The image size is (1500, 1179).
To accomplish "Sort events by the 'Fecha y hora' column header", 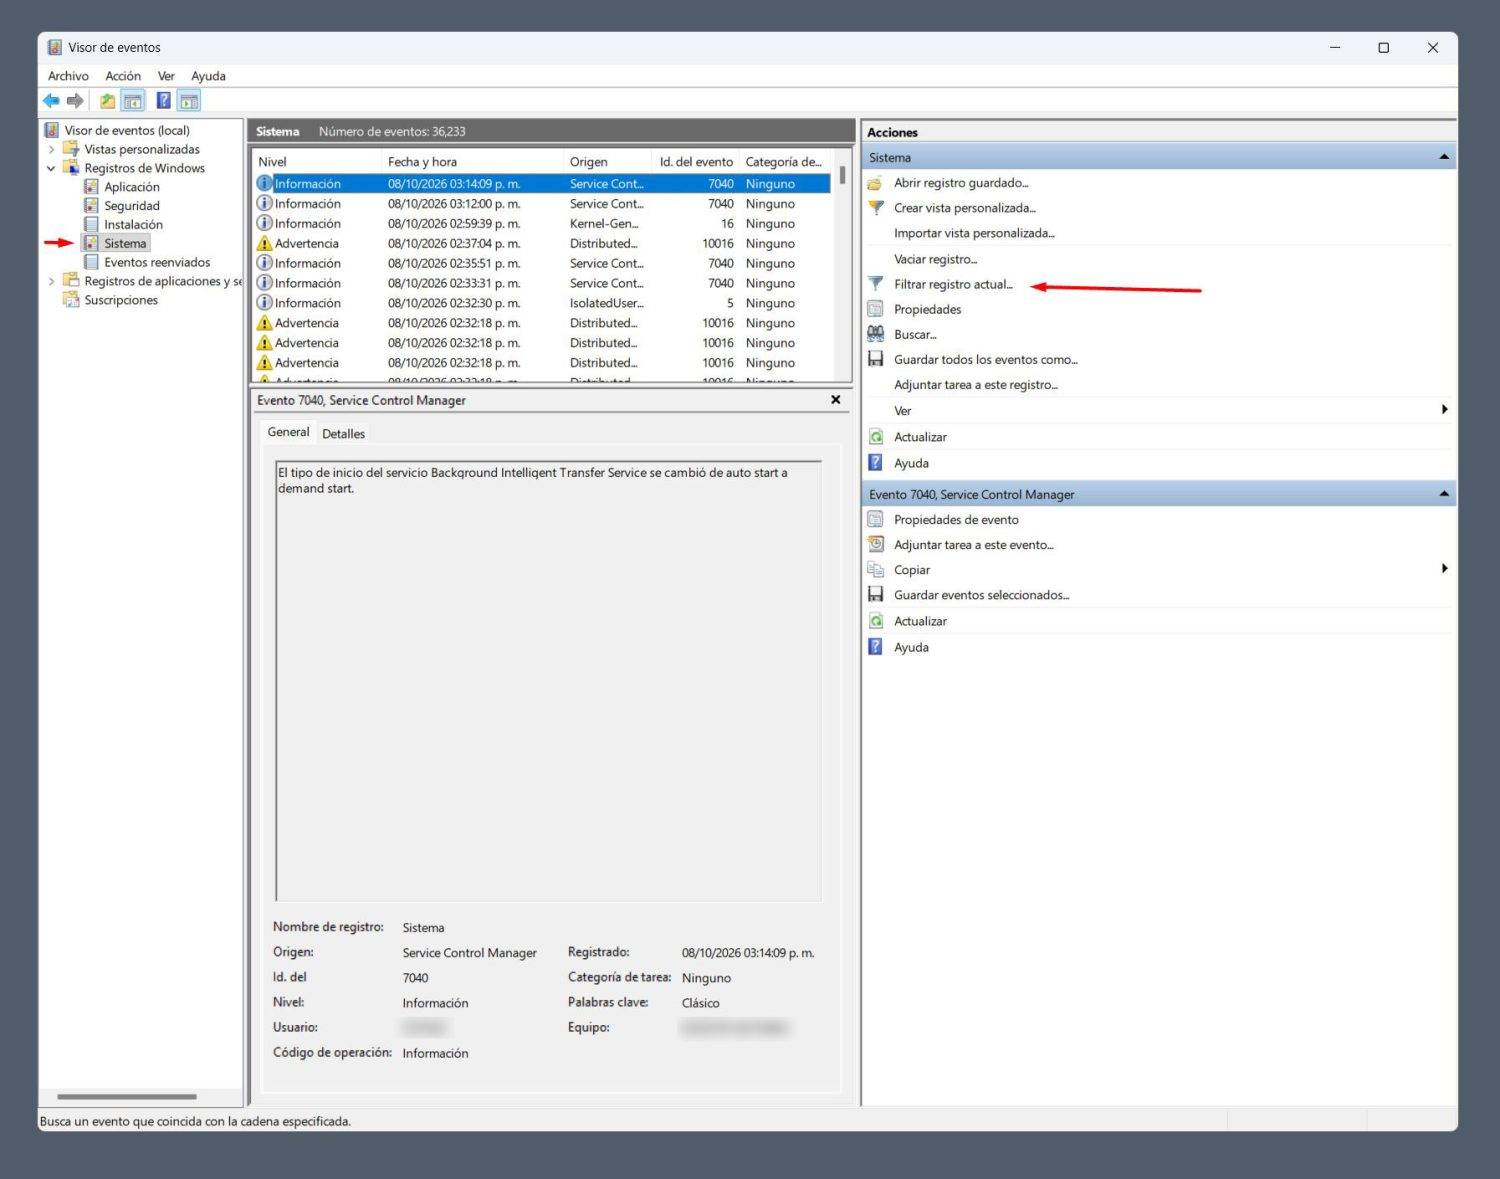I will click(473, 162).
